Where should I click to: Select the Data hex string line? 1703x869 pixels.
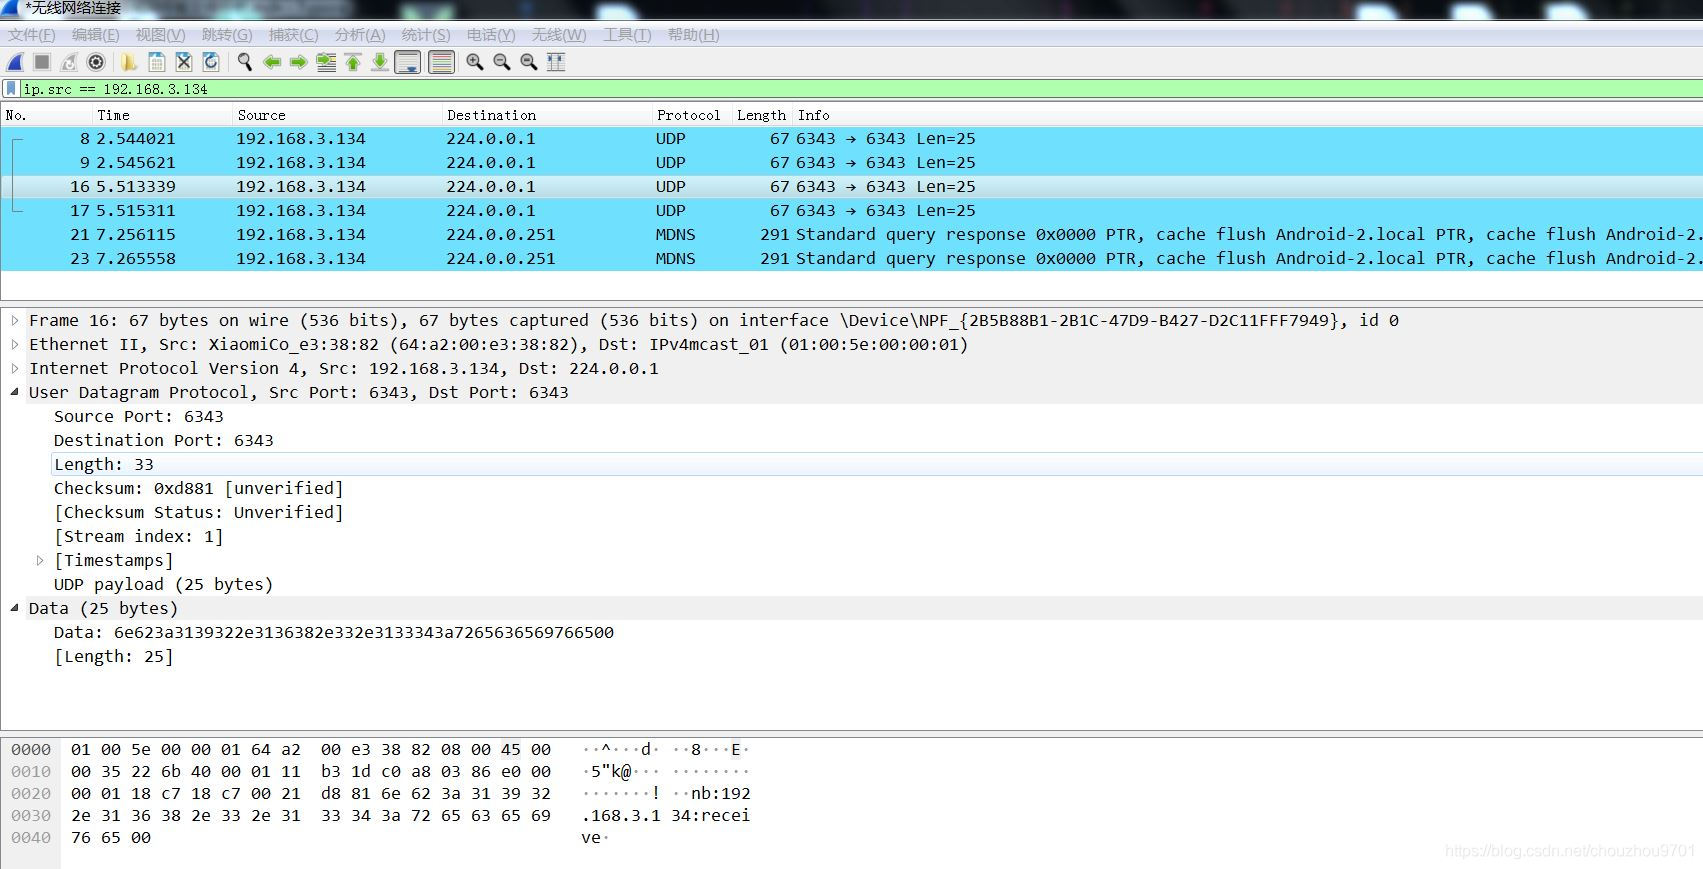[334, 633]
